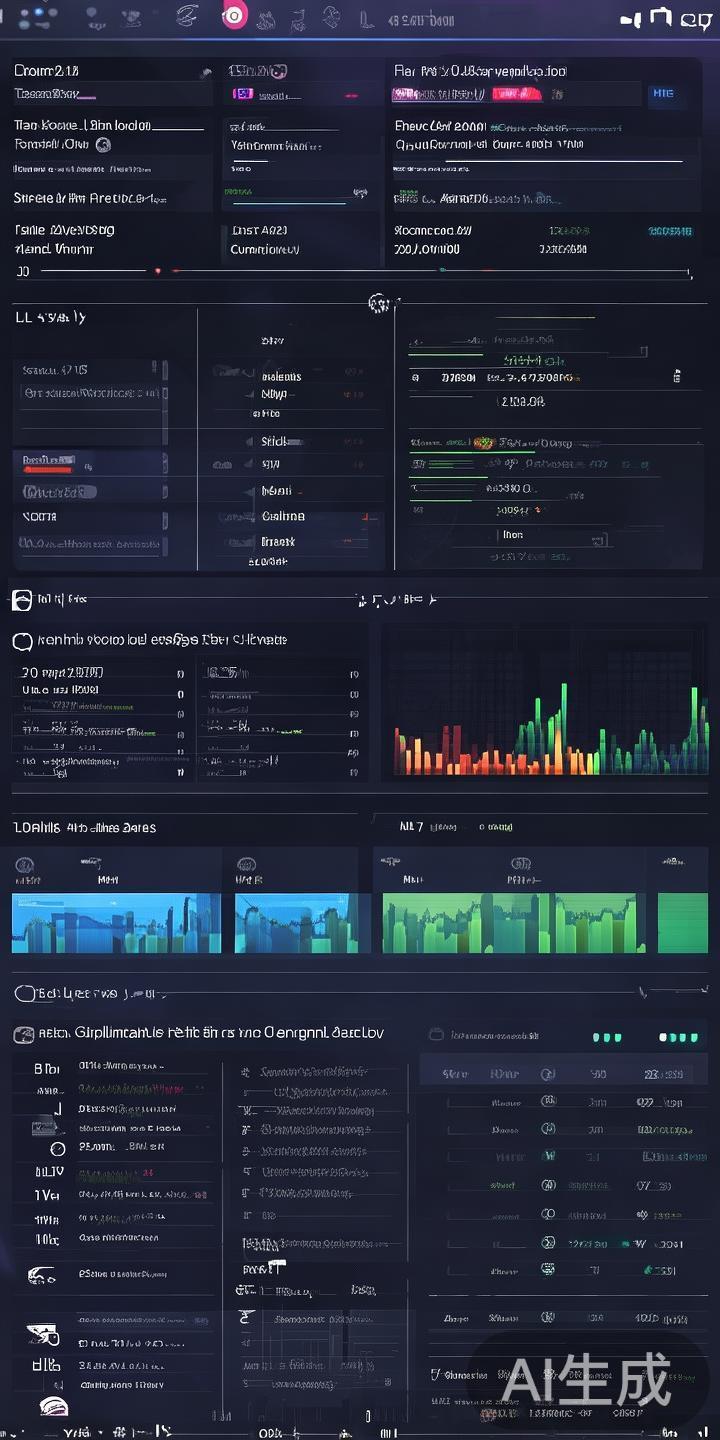This screenshot has height=1440, width=720.
Task: Click the pink button in the top-left panel
Action: point(243,94)
